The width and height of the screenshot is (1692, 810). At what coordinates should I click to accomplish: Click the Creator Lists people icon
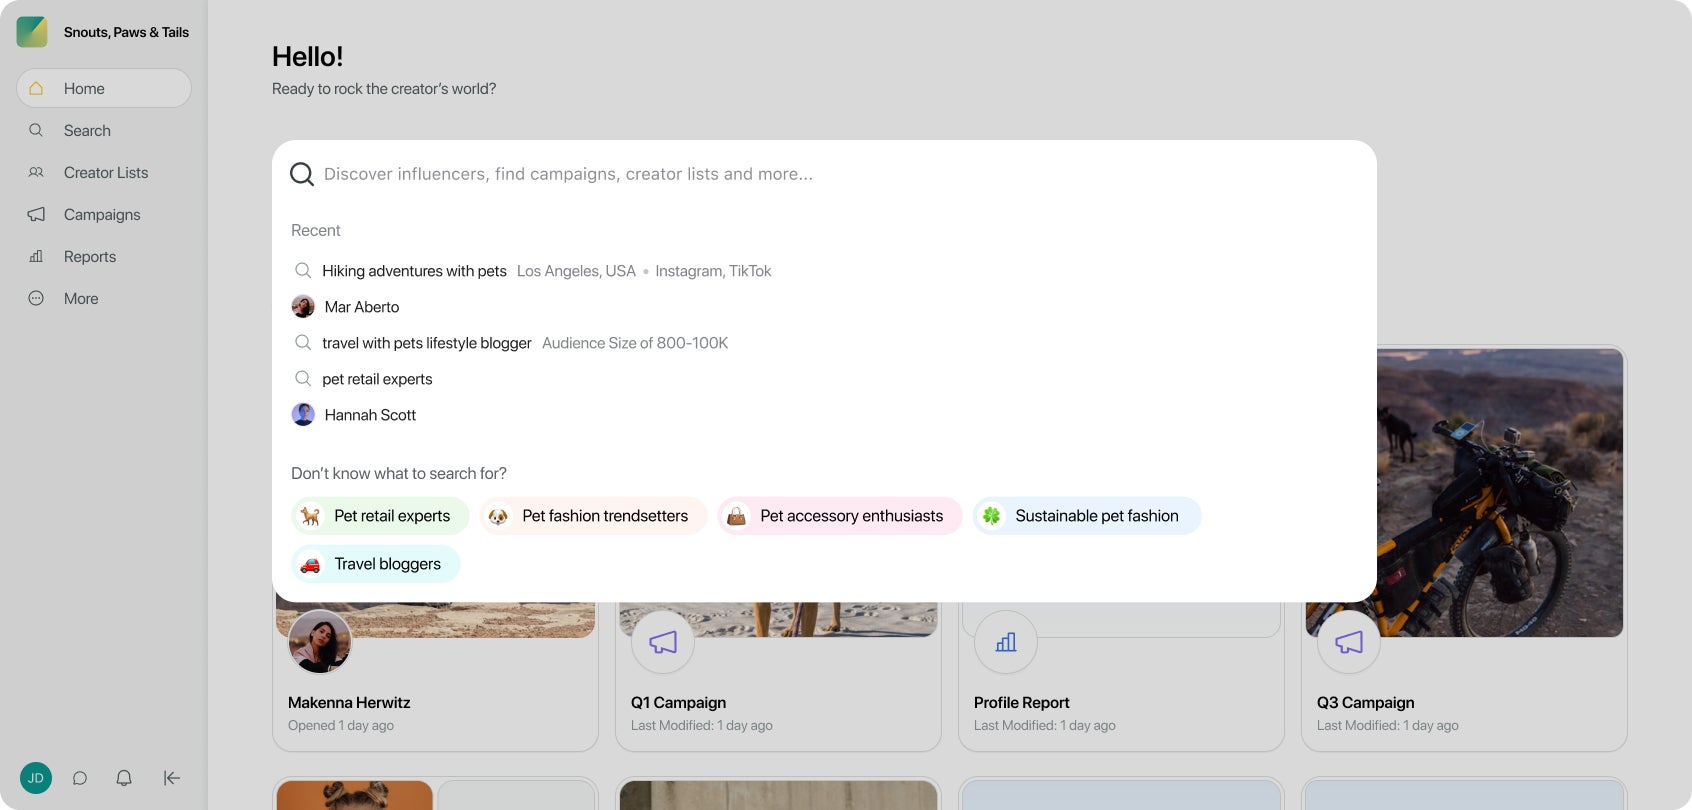click(x=36, y=172)
